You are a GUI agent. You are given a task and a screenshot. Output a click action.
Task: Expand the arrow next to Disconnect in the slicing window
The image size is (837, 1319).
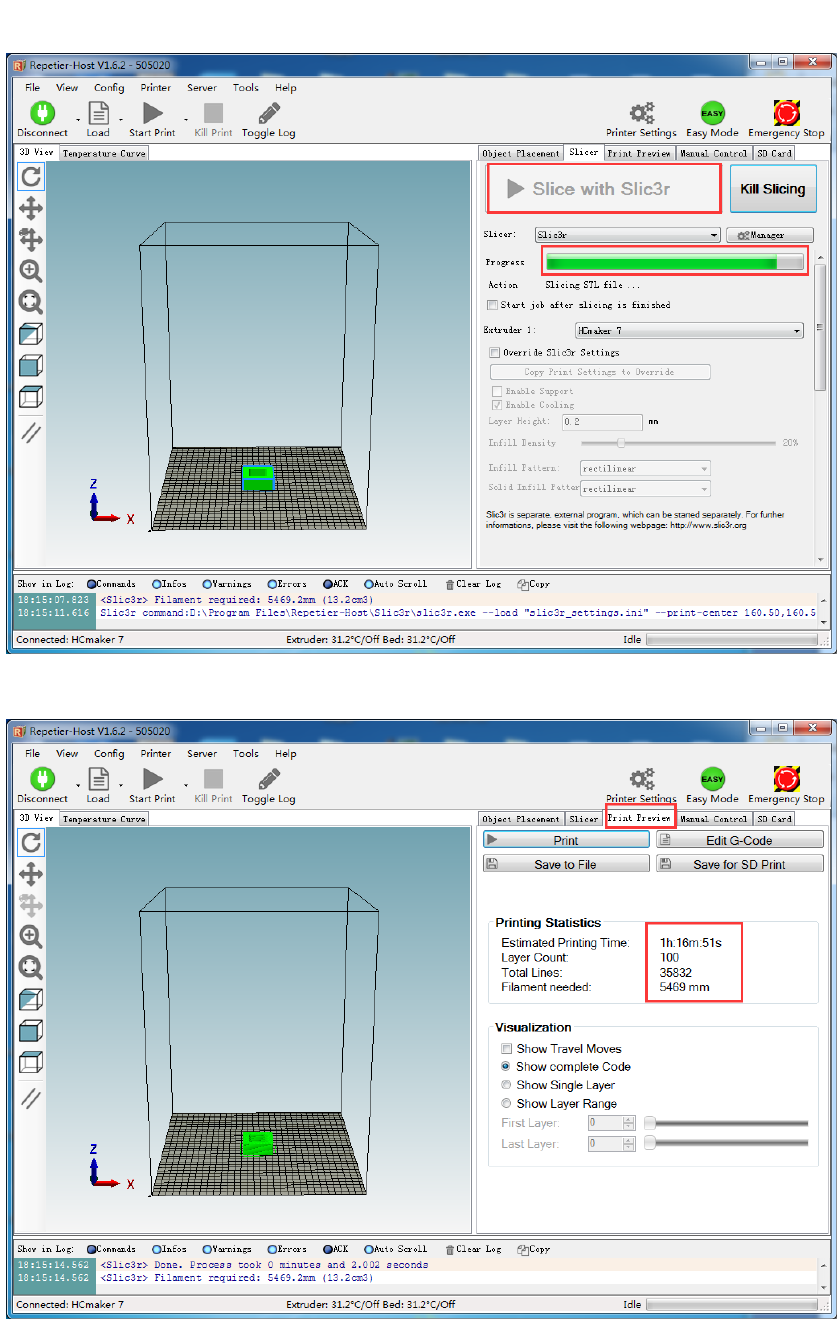(78, 120)
